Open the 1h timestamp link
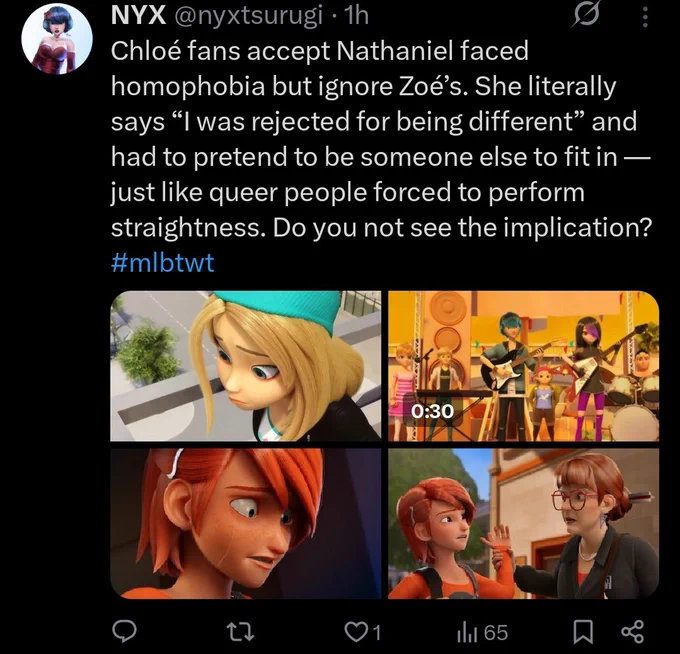The height and width of the screenshot is (654, 680). point(355,16)
